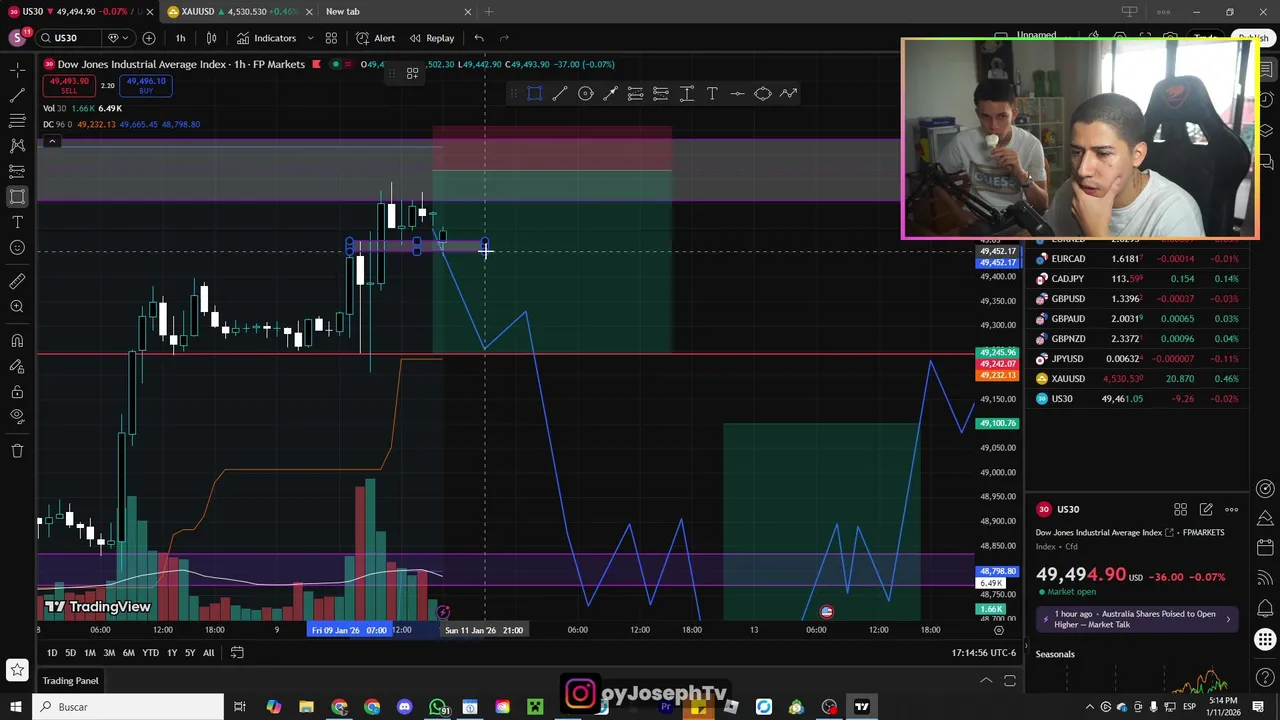Image resolution: width=1280 pixels, height=720 pixels.
Task: Click the Windows Buscar search box
Action: (129, 707)
